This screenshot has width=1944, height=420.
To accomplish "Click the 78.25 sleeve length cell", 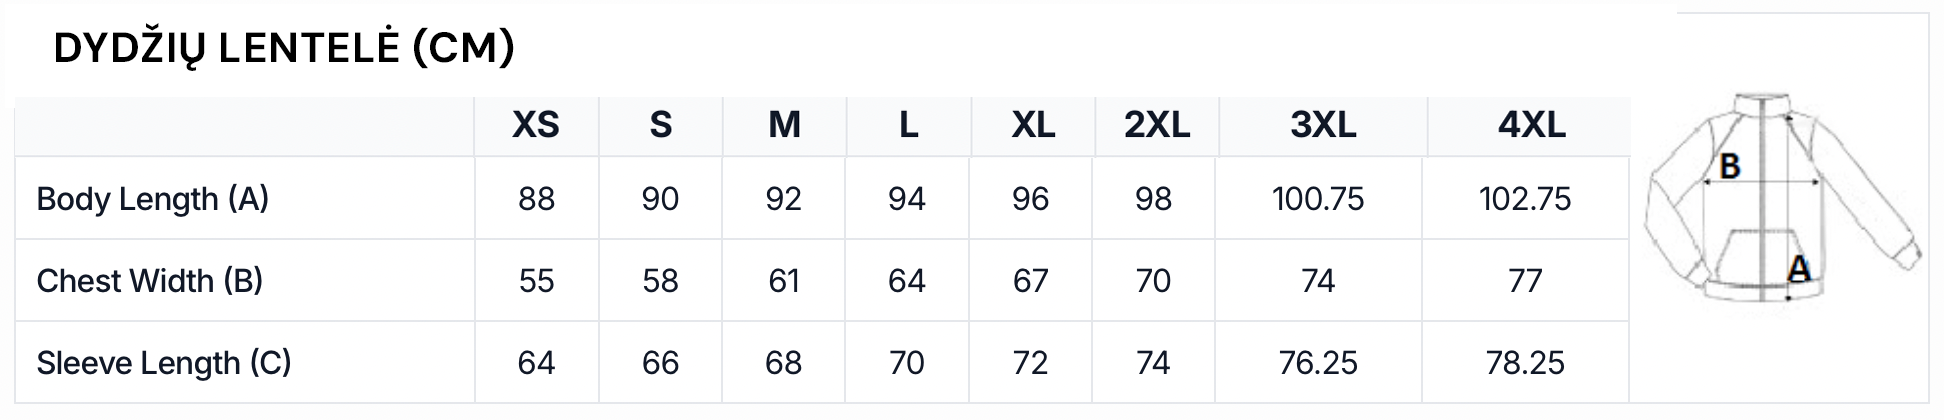I will pyautogui.click(x=1525, y=363).
